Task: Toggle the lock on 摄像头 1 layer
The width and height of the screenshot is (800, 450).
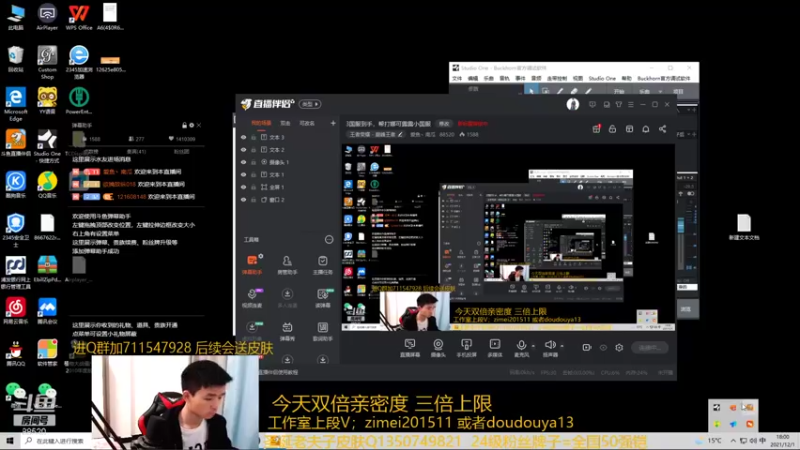Action: [x=254, y=162]
